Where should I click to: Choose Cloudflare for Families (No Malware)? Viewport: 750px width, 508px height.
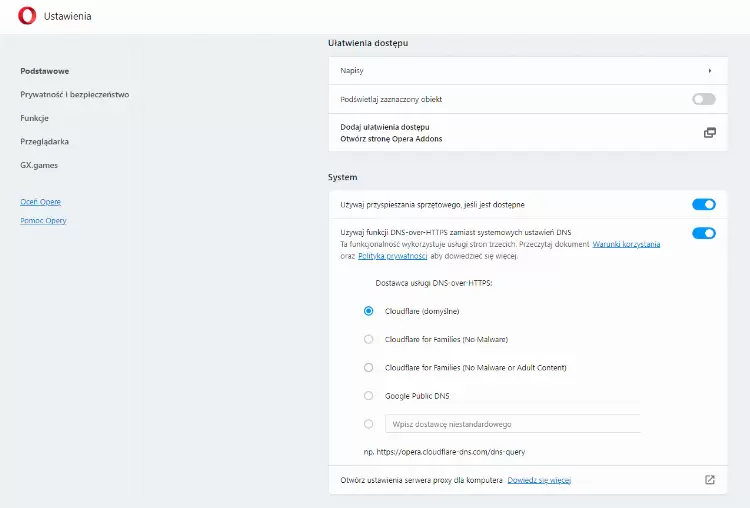pyautogui.click(x=368, y=339)
